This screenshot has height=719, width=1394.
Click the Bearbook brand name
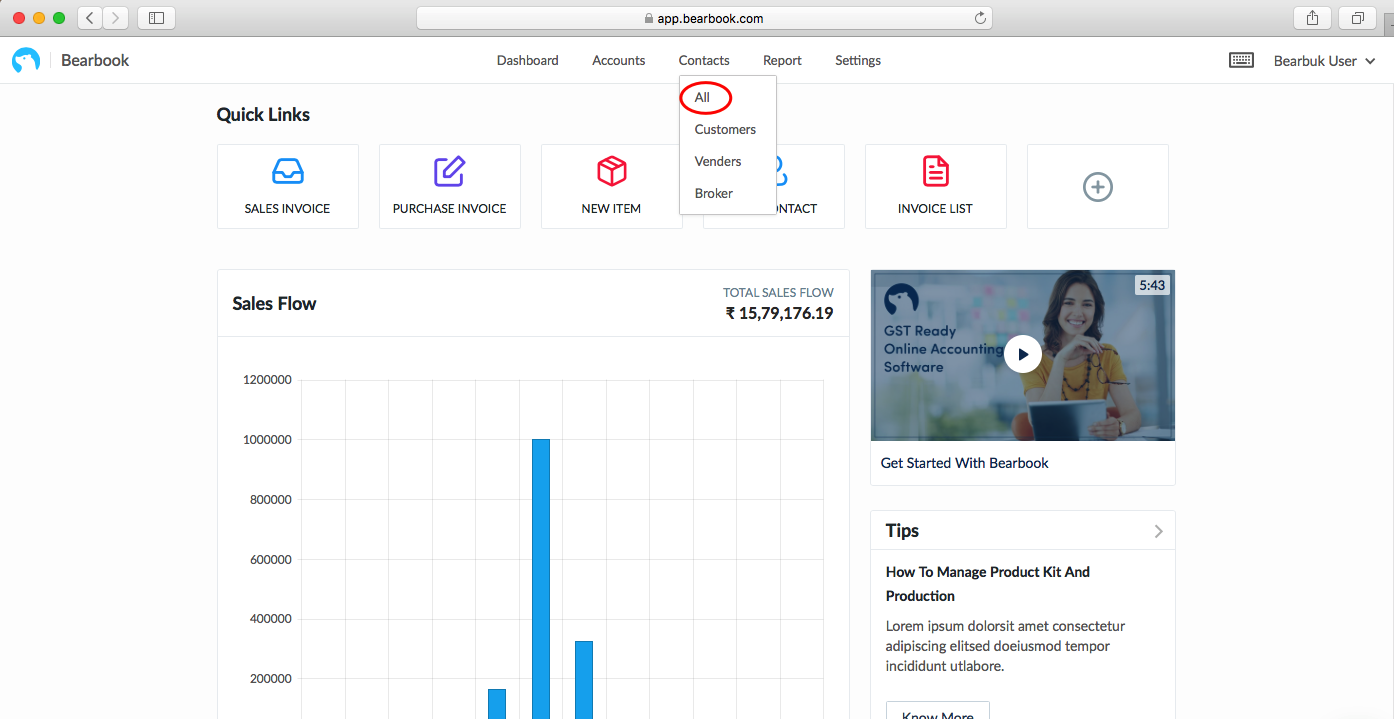tap(95, 61)
